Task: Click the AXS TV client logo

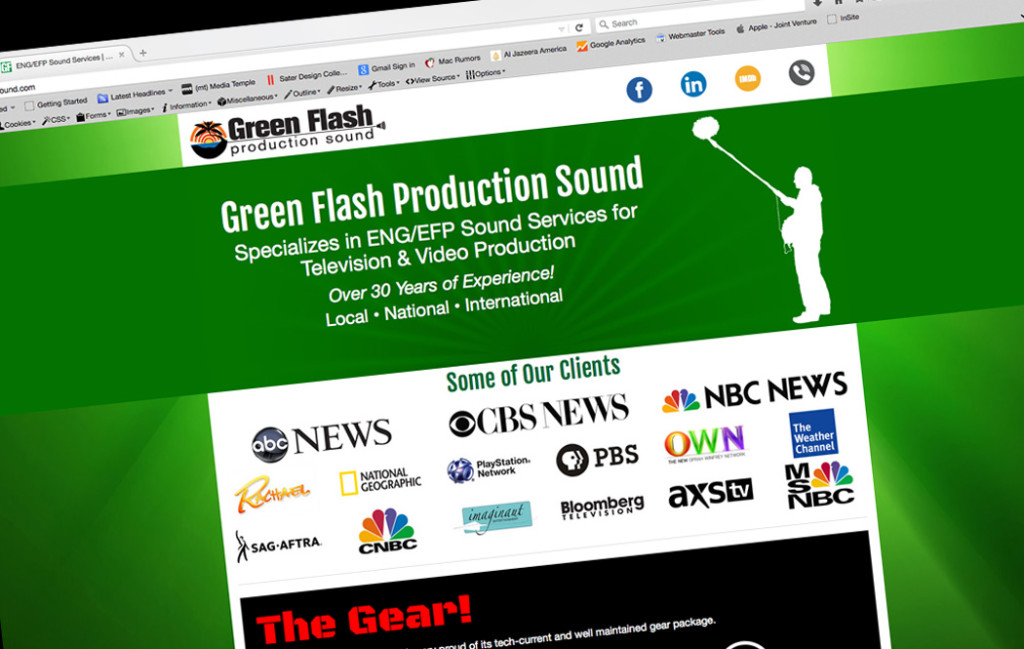Action: (711, 494)
